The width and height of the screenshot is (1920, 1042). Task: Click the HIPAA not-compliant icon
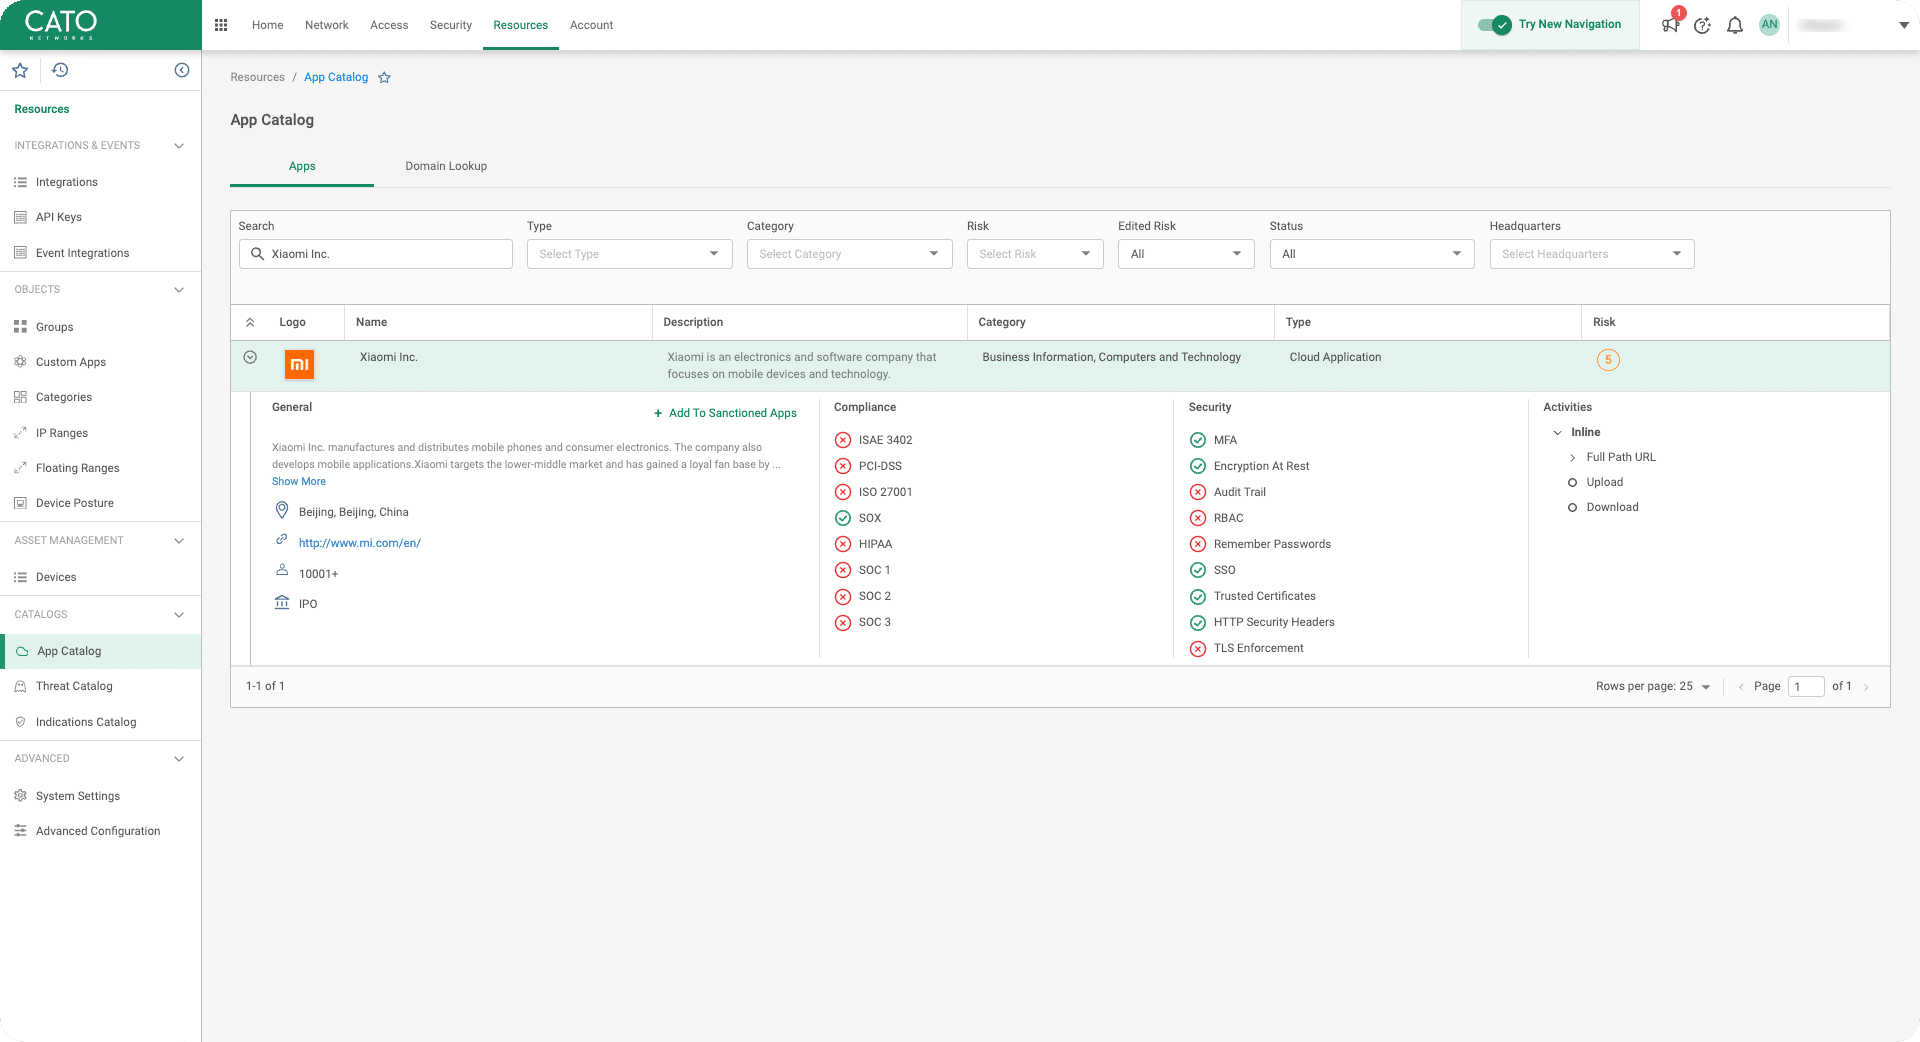pos(843,544)
